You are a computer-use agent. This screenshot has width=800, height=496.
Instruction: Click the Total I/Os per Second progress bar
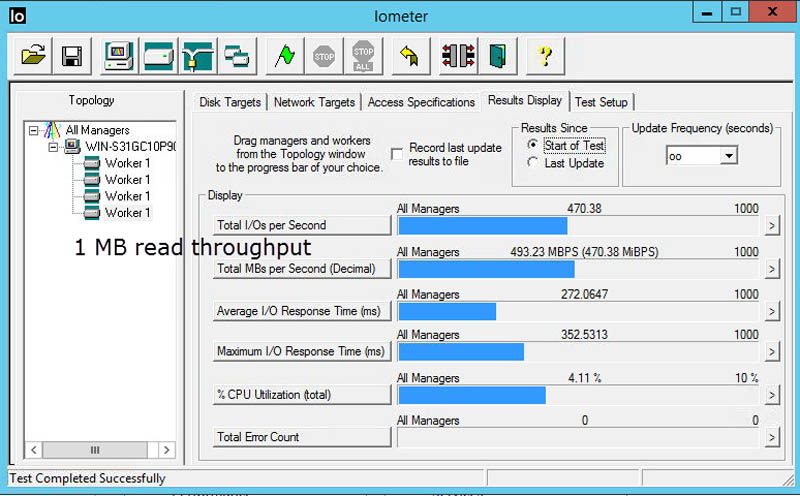[x=578, y=226]
